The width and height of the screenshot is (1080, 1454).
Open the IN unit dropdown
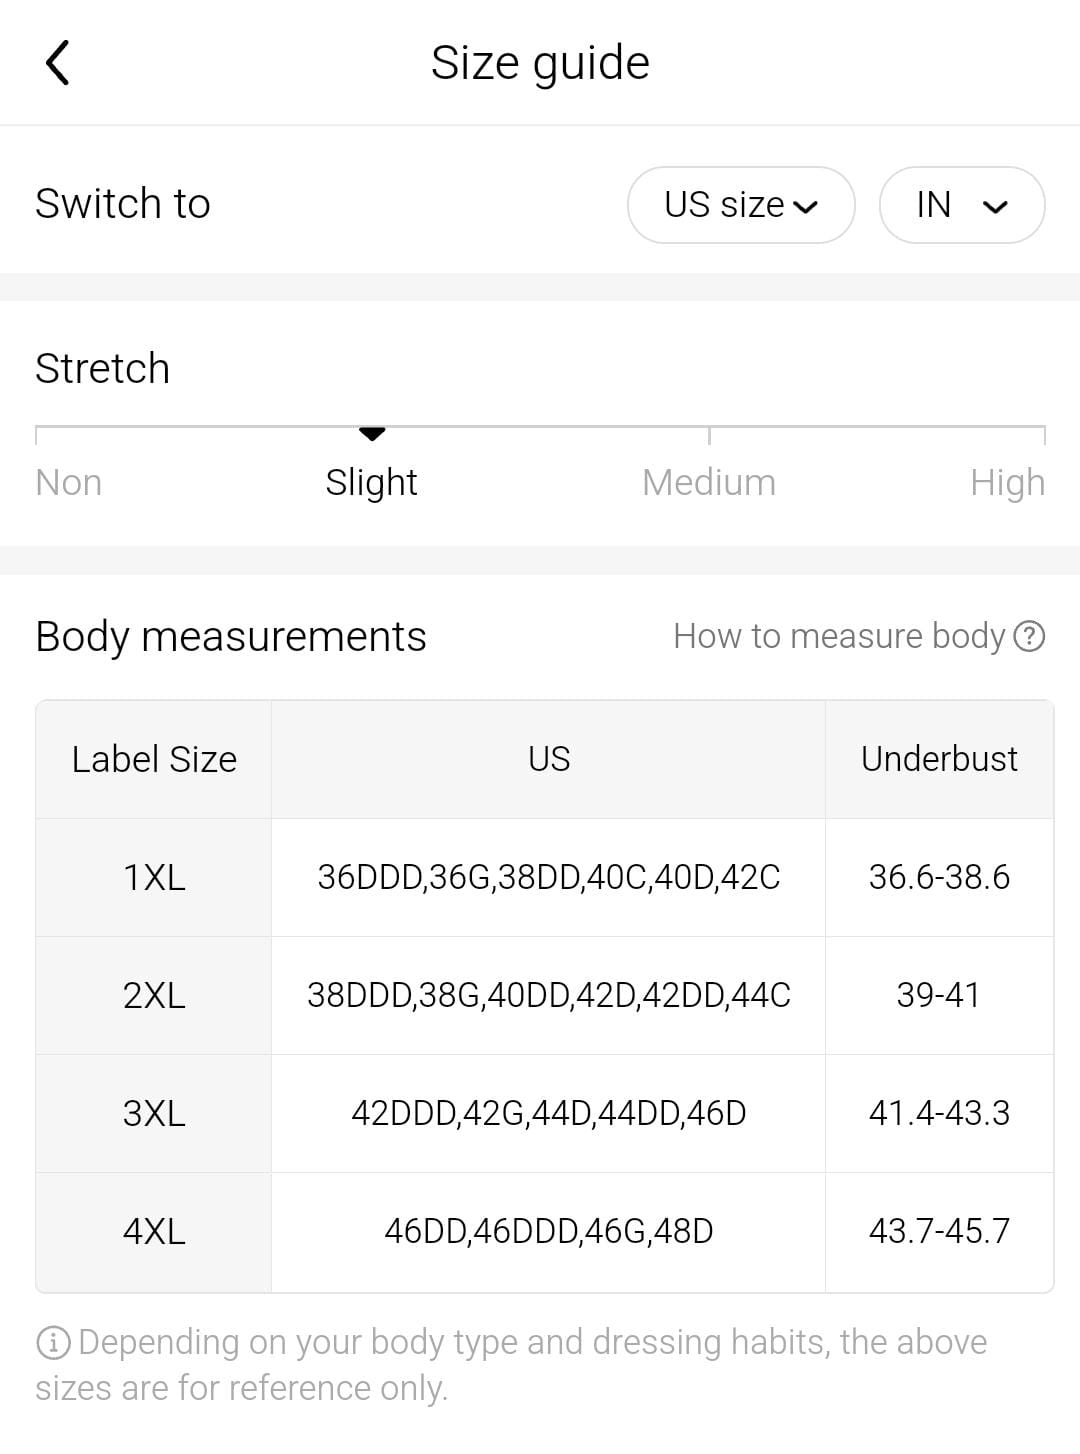pos(961,205)
